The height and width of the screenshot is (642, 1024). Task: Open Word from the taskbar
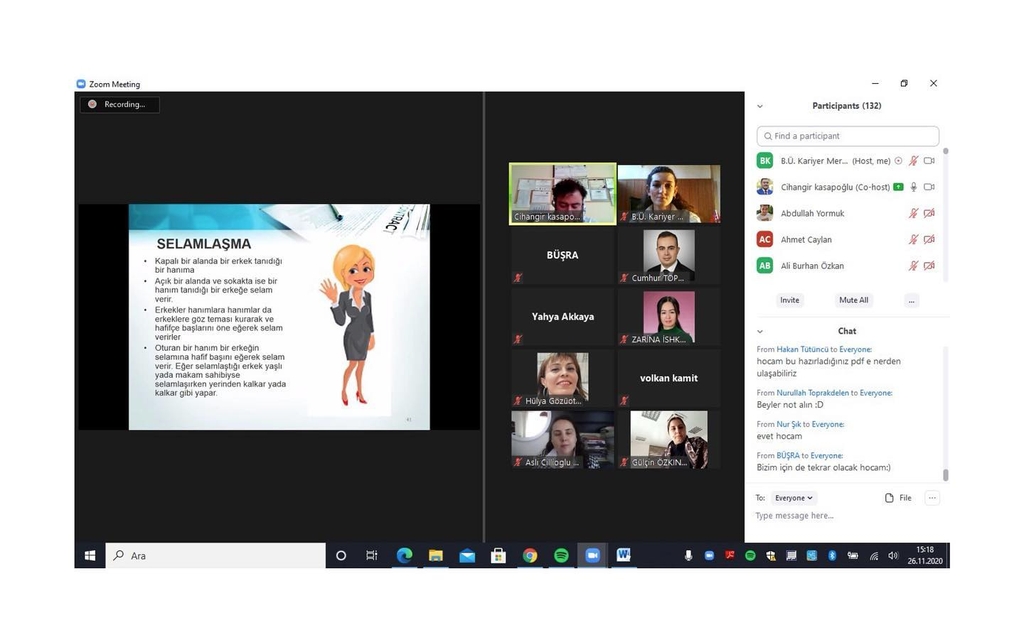tap(623, 555)
